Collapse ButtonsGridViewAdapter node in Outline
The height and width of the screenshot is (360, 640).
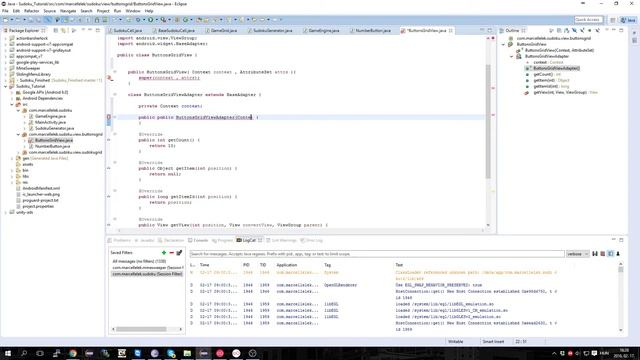[512, 56]
